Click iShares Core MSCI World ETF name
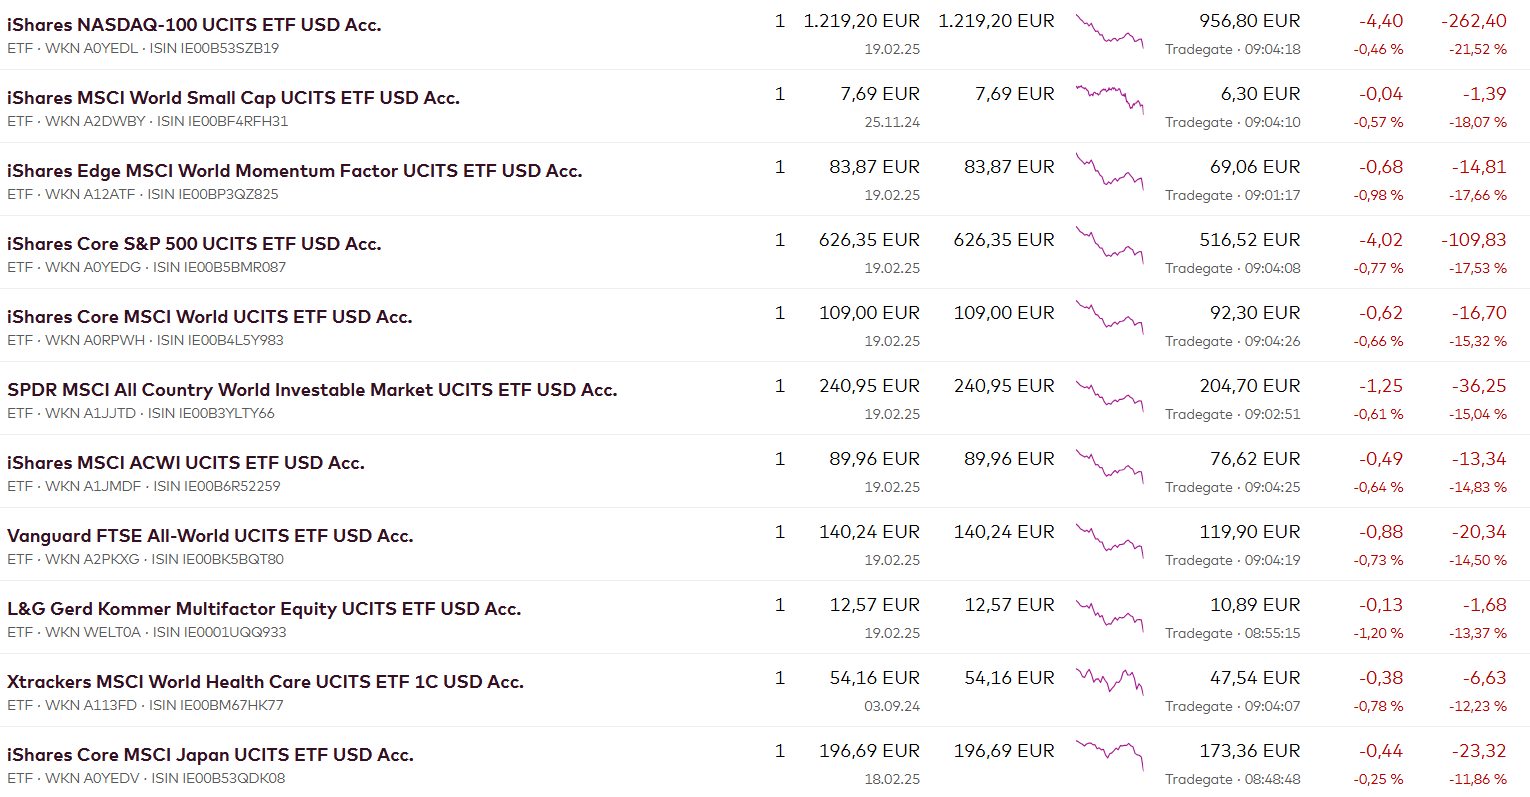The width and height of the screenshot is (1530, 797). click(x=209, y=317)
